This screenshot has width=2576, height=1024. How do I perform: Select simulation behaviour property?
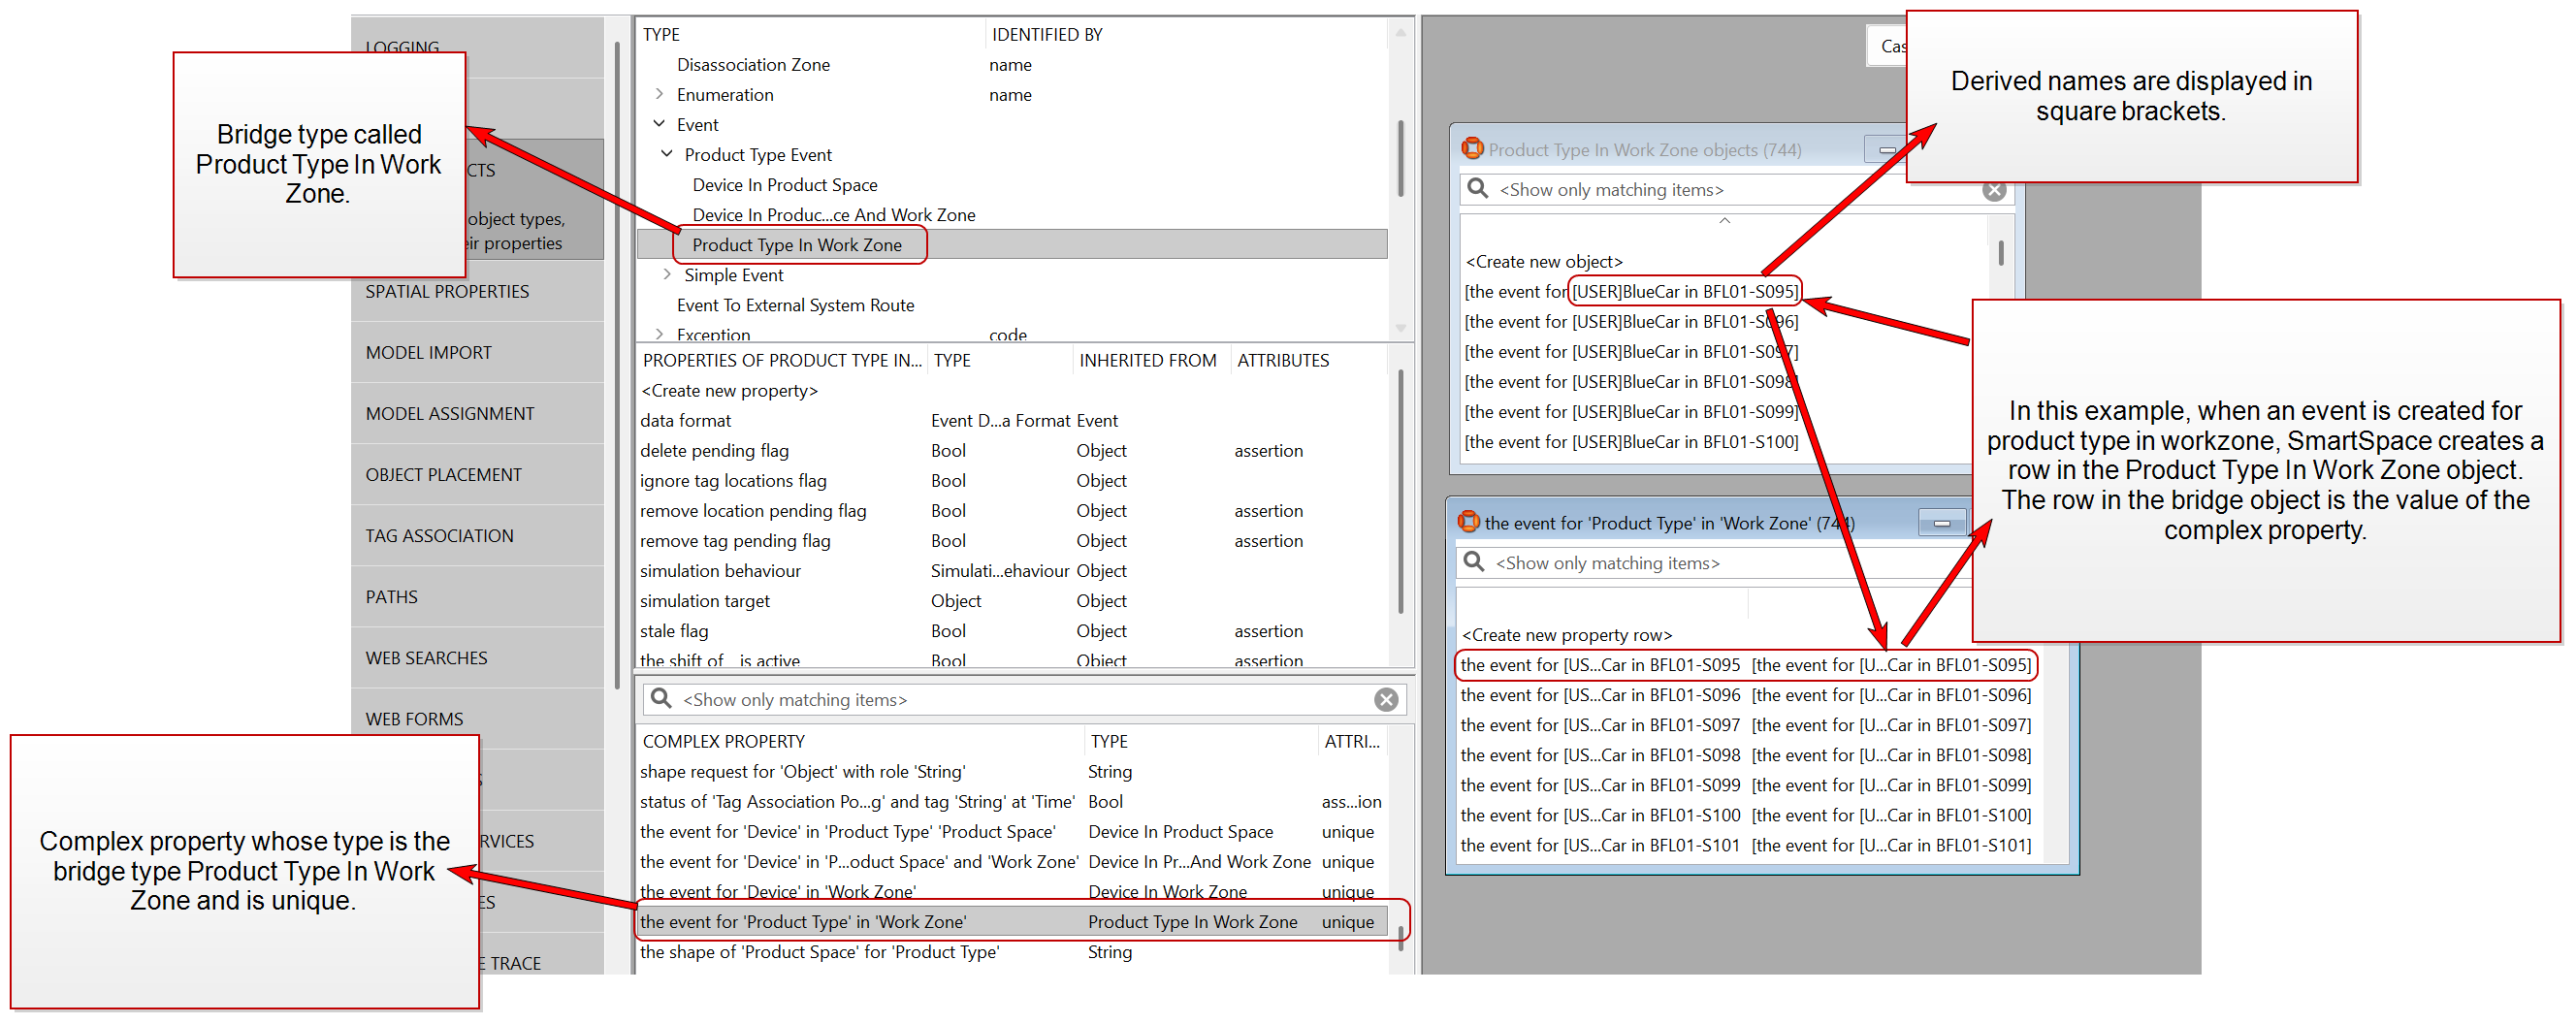[x=1012, y=570]
